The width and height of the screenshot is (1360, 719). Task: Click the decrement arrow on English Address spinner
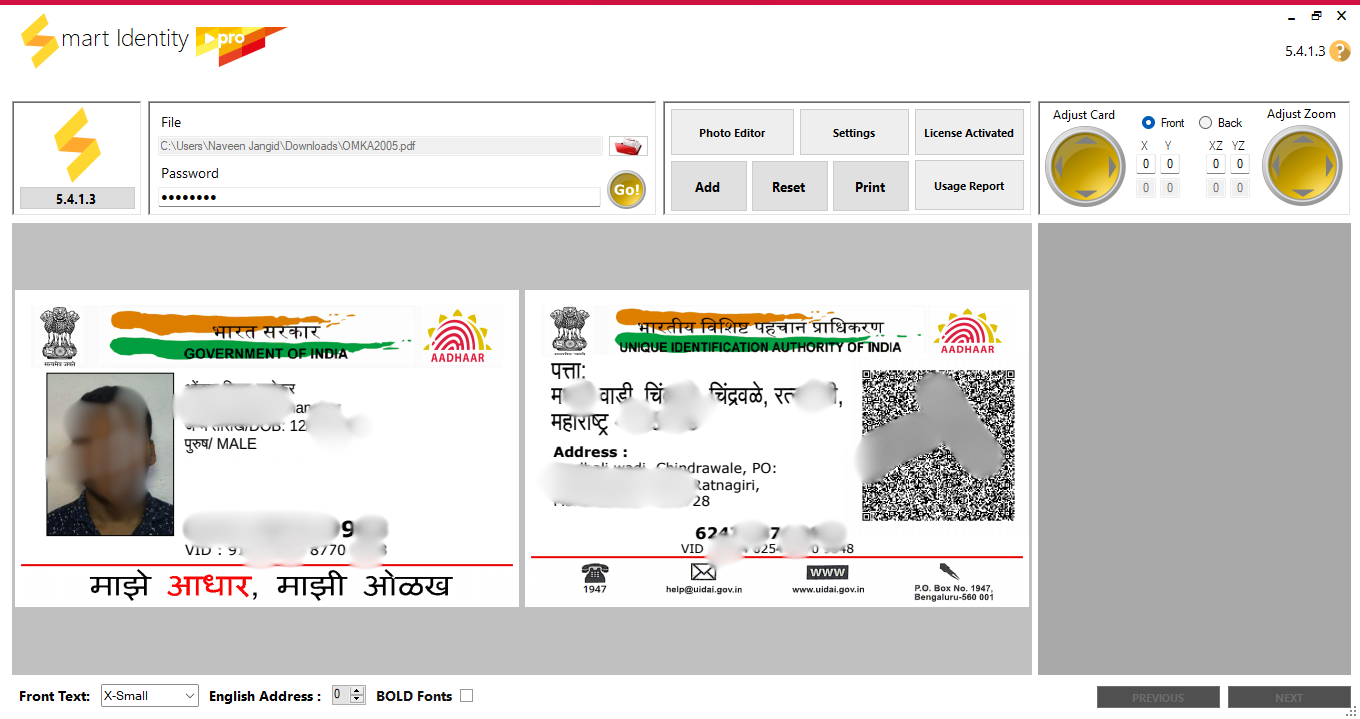coord(358,700)
